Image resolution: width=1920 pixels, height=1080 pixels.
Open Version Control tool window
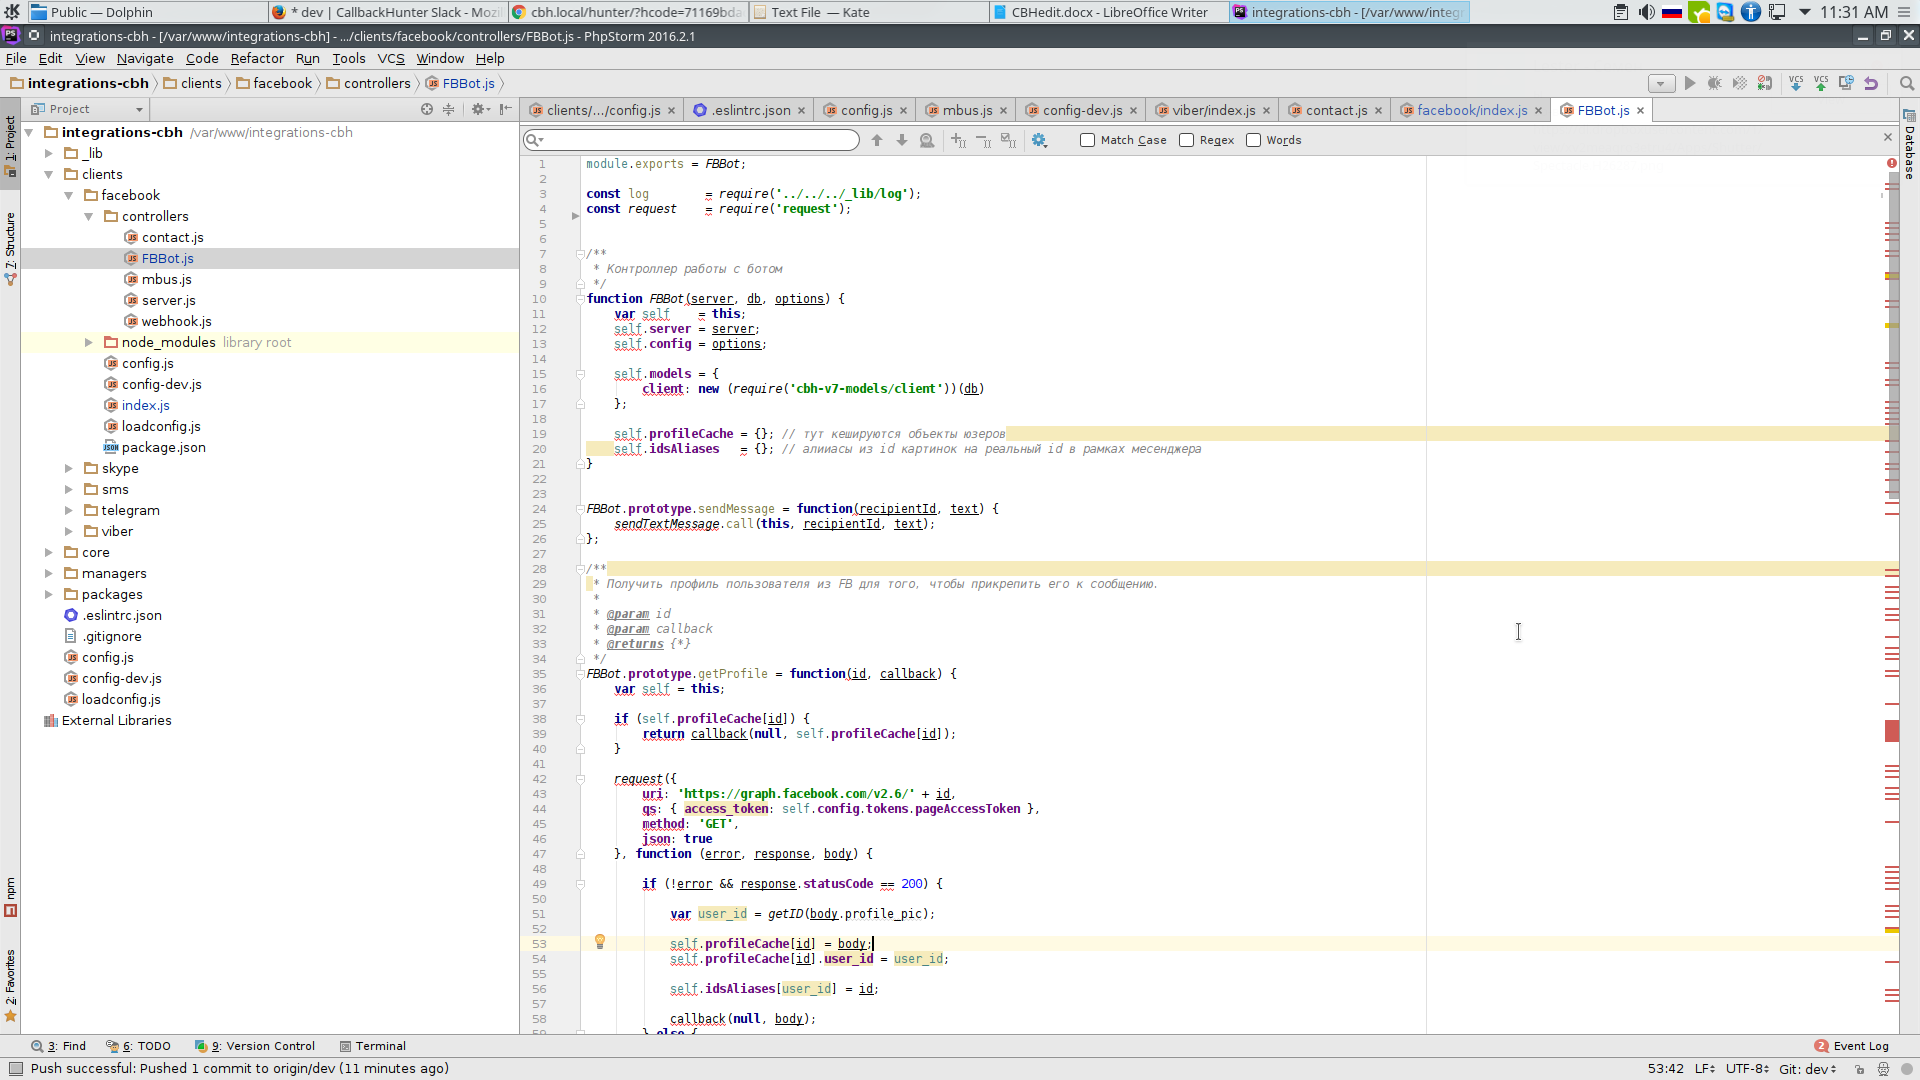pyautogui.click(x=255, y=1046)
